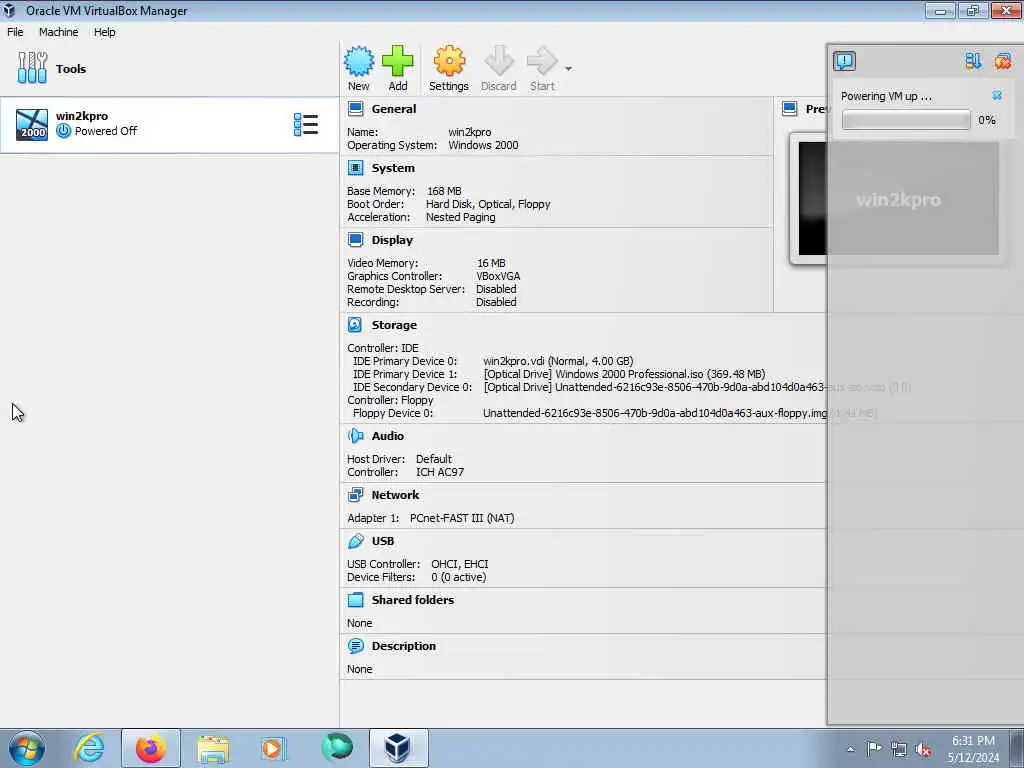This screenshot has height=768, width=1024.
Task: Open Firefox from the taskbar
Action: [150, 748]
